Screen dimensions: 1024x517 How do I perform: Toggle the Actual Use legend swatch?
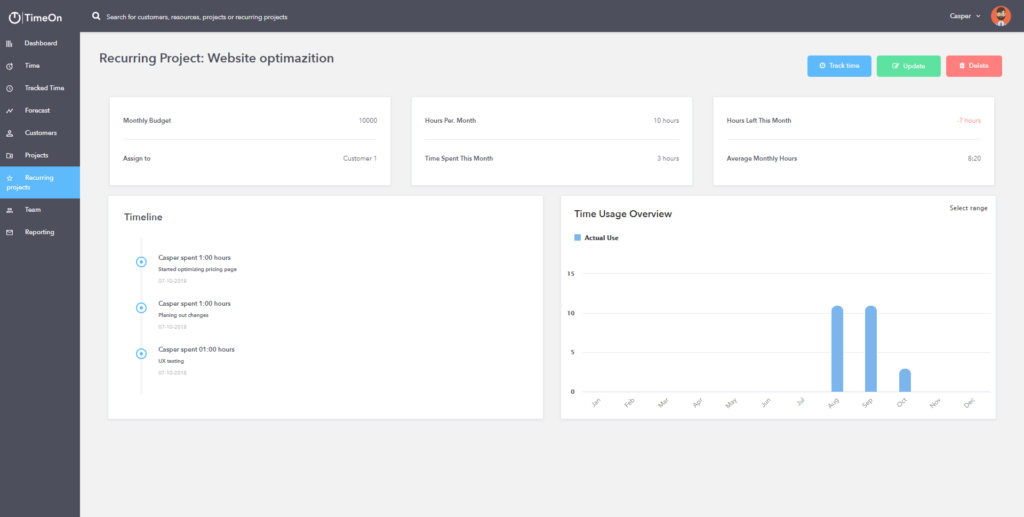[577, 238]
